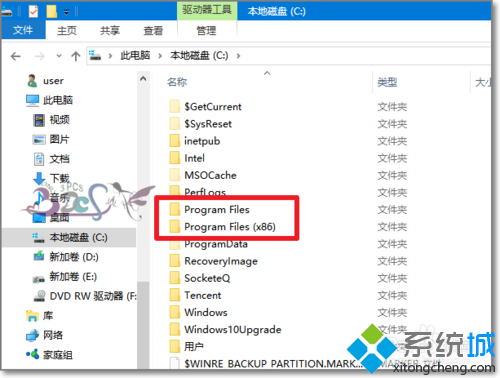The width and height of the screenshot is (500, 378).
Task: Click 本地磁盘 (C:) in the address bar
Action: (199, 55)
